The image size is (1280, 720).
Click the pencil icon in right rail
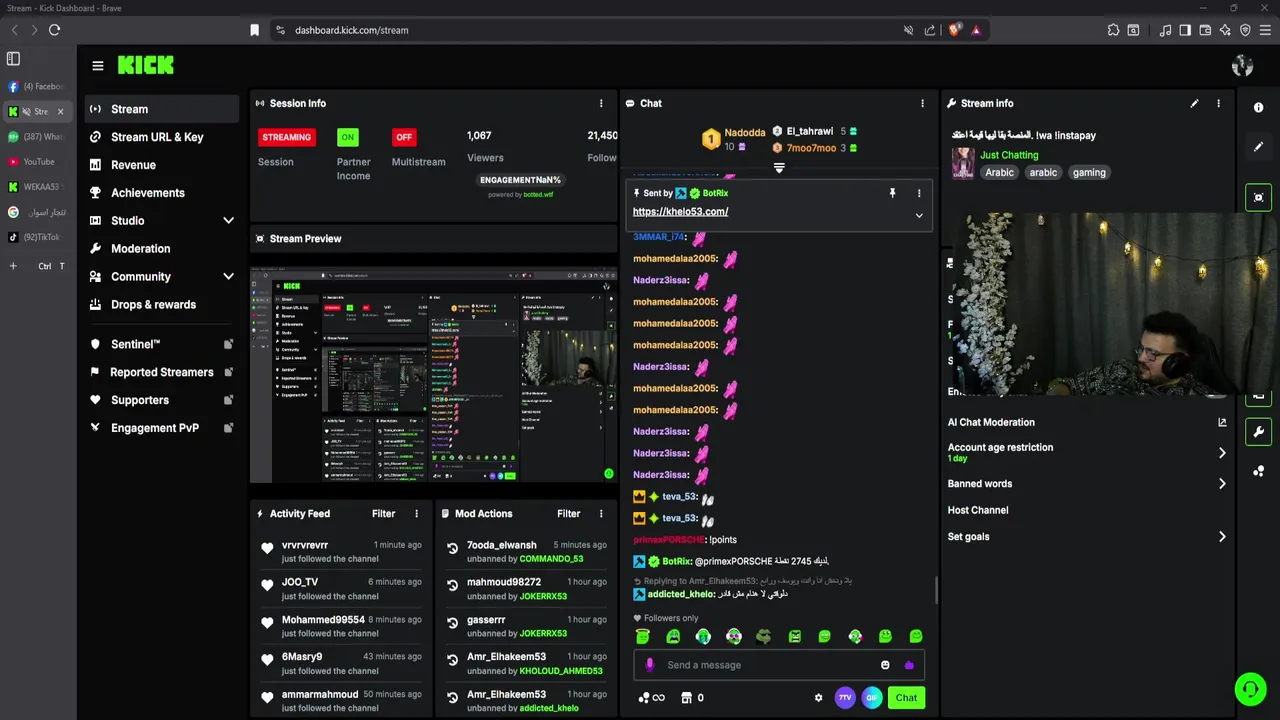[x=1258, y=146]
